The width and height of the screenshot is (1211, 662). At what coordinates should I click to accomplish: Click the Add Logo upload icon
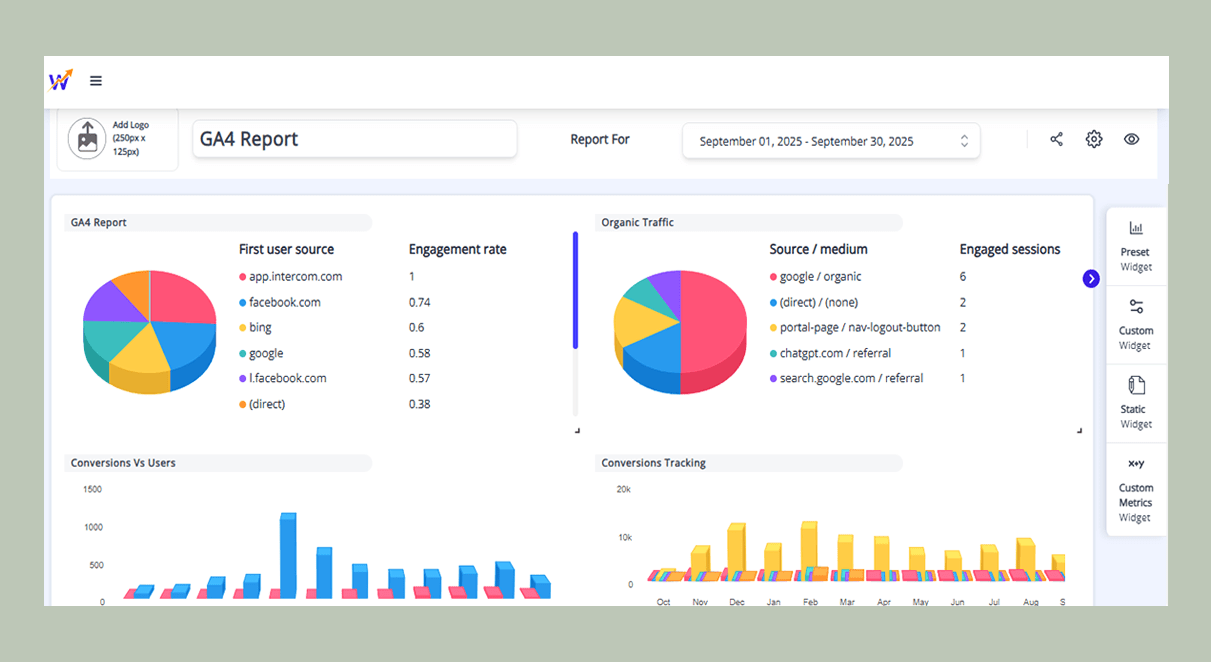[x=88, y=139]
